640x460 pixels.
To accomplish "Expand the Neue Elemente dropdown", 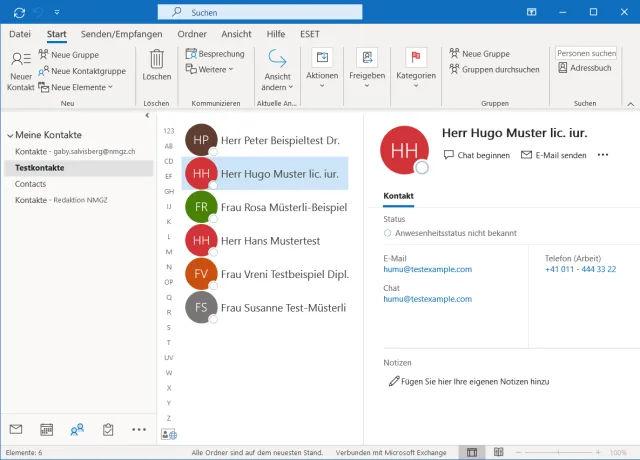I will (76, 87).
